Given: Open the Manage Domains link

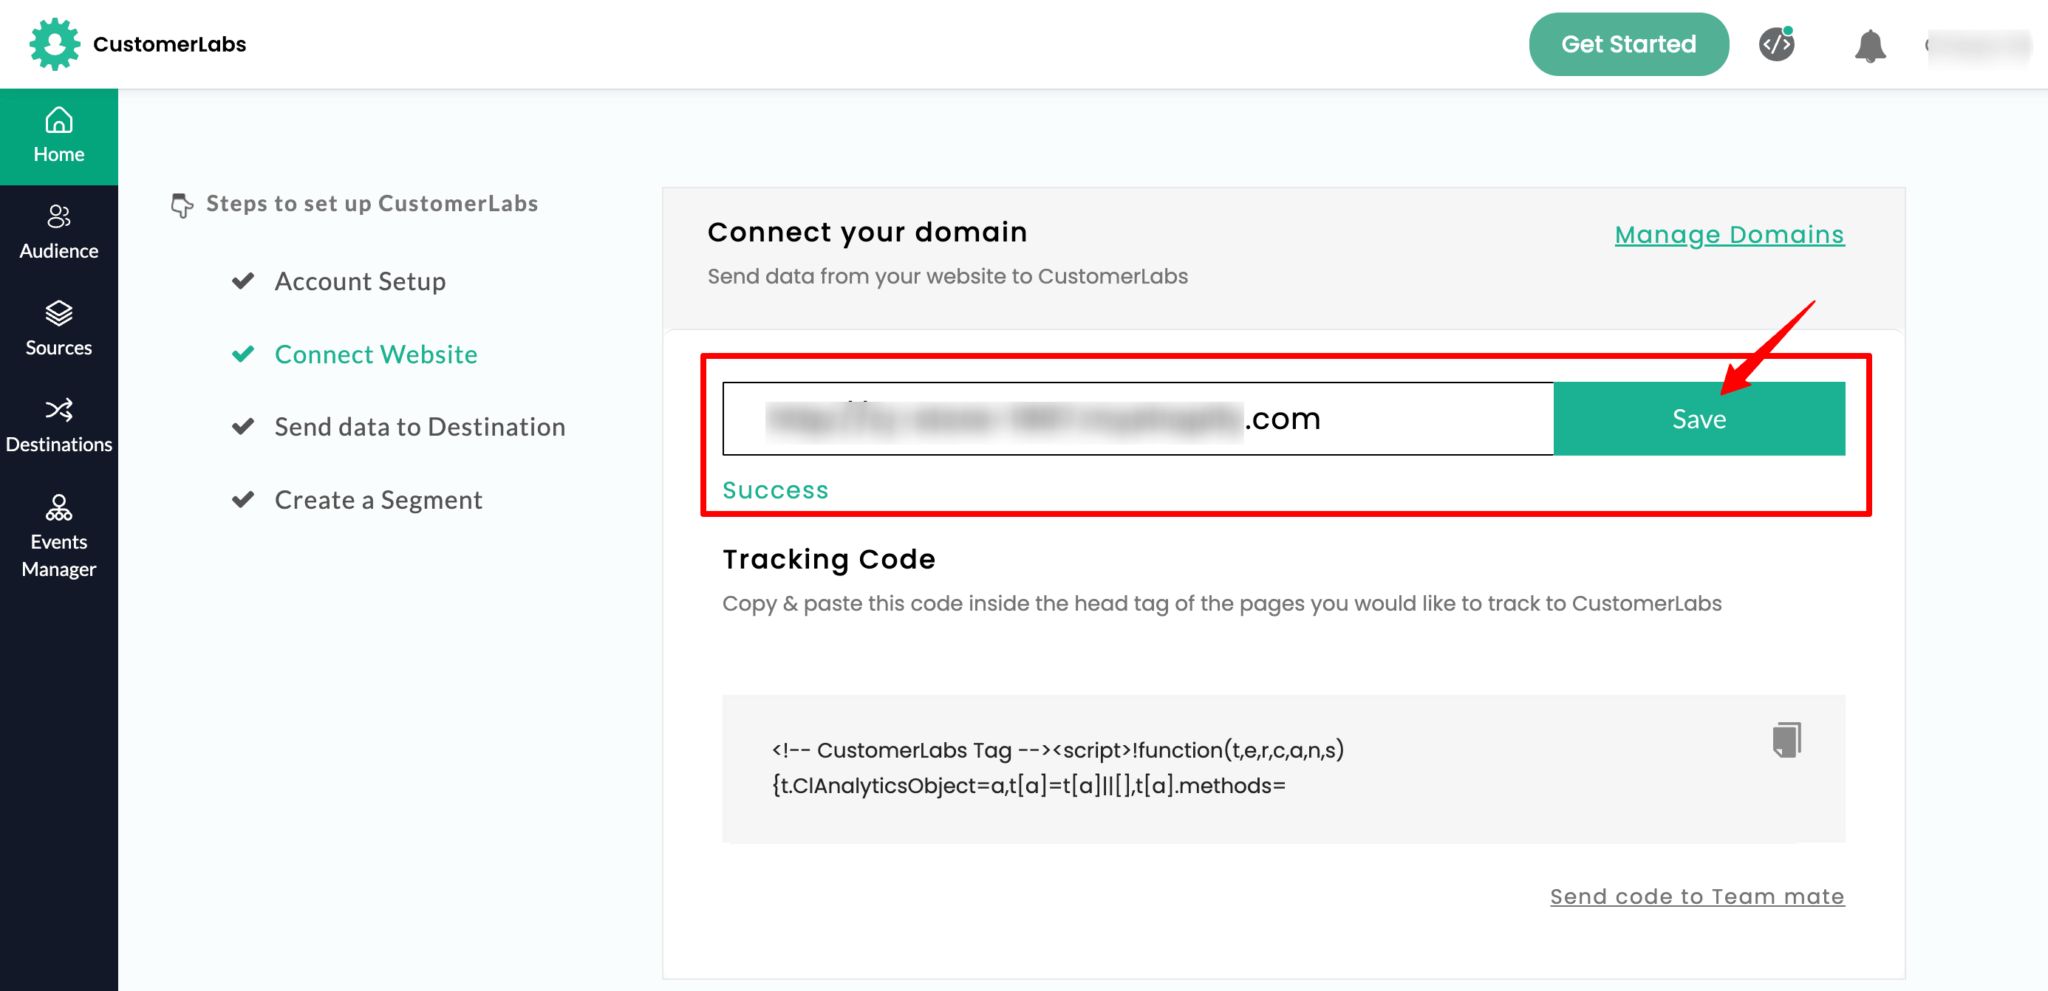Looking at the screenshot, I should (1729, 234).
